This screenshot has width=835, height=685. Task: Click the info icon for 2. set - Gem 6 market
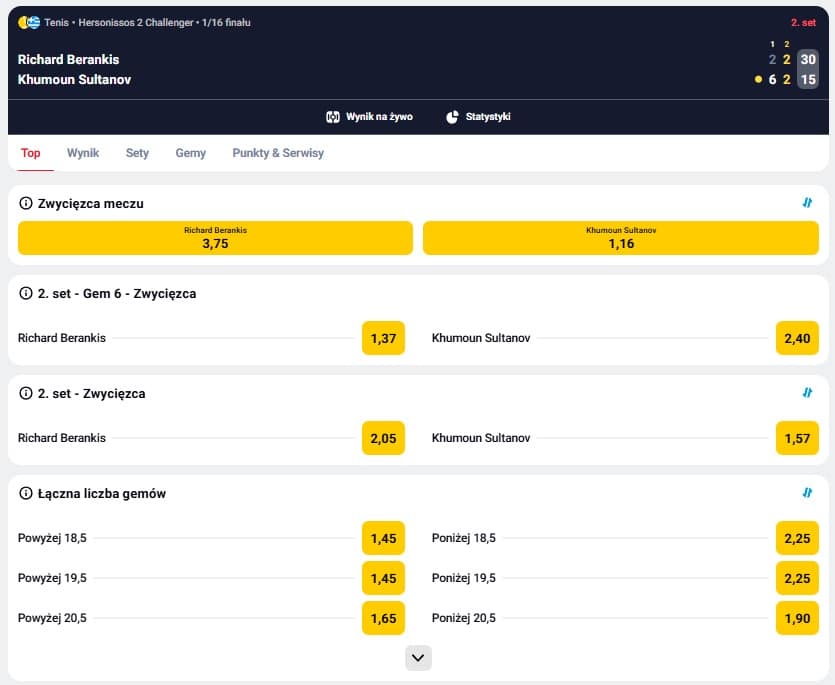(x=25, y=294)
